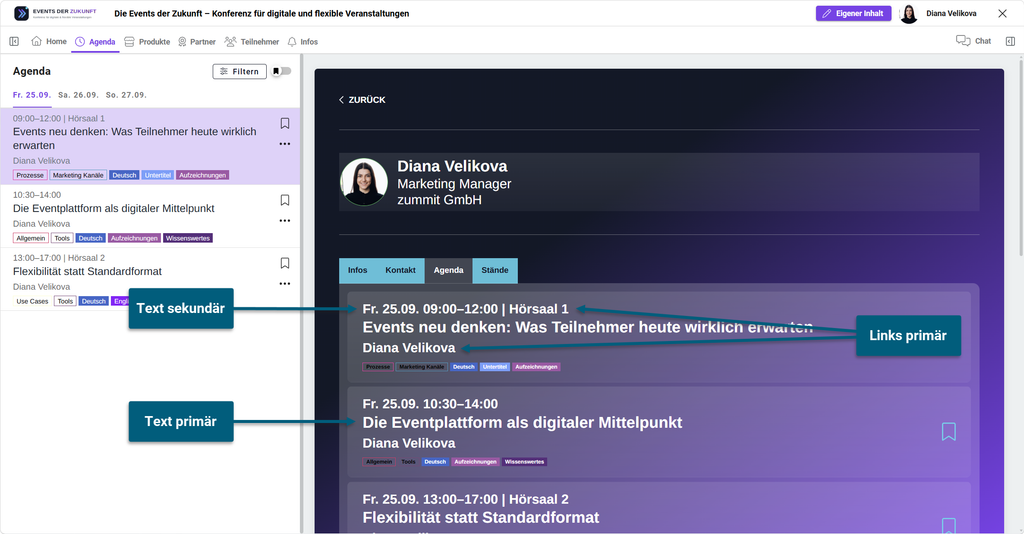Viewport: 1024px width, 534px height.
Task: Open 'Die Eventplattform als digitaler Mittelpunkt' list entry
Action: point(150,216)
